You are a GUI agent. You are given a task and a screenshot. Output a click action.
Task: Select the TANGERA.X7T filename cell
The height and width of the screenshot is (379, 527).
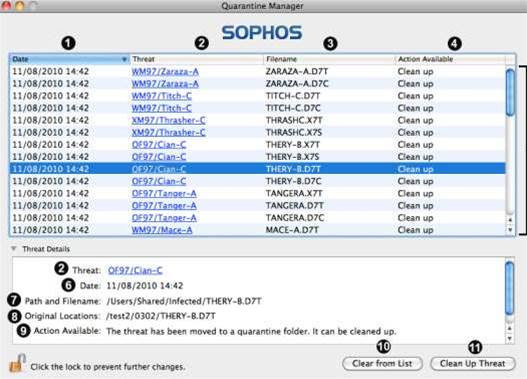pyautogui.click(x=294, y=194)
